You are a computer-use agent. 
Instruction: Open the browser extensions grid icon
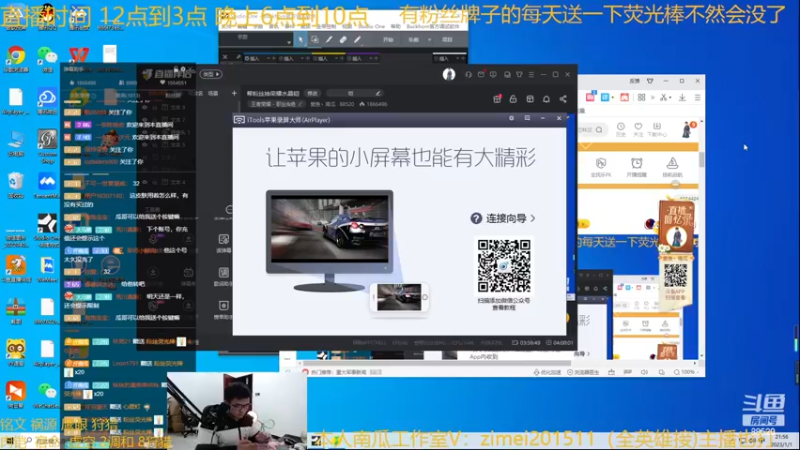(x=641, y=97)
